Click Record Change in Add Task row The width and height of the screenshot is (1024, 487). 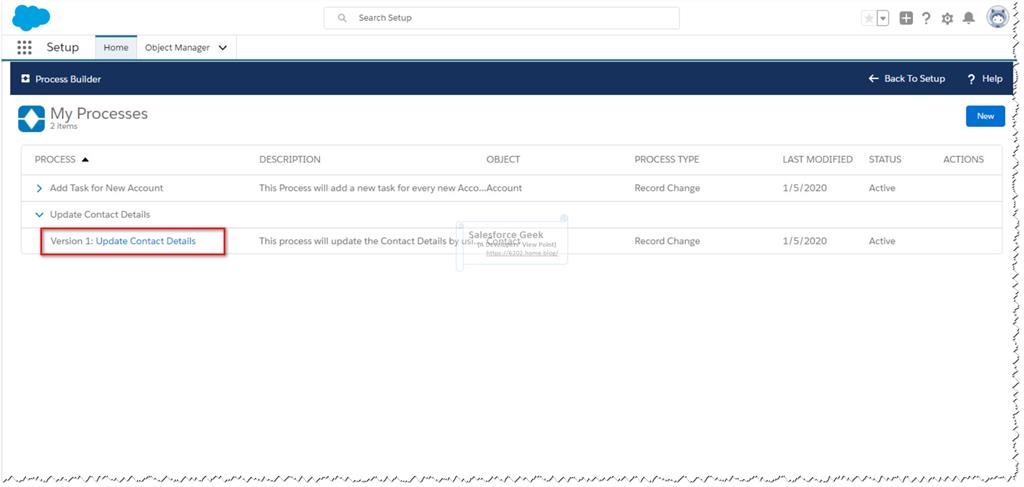(x=667, y=188)
